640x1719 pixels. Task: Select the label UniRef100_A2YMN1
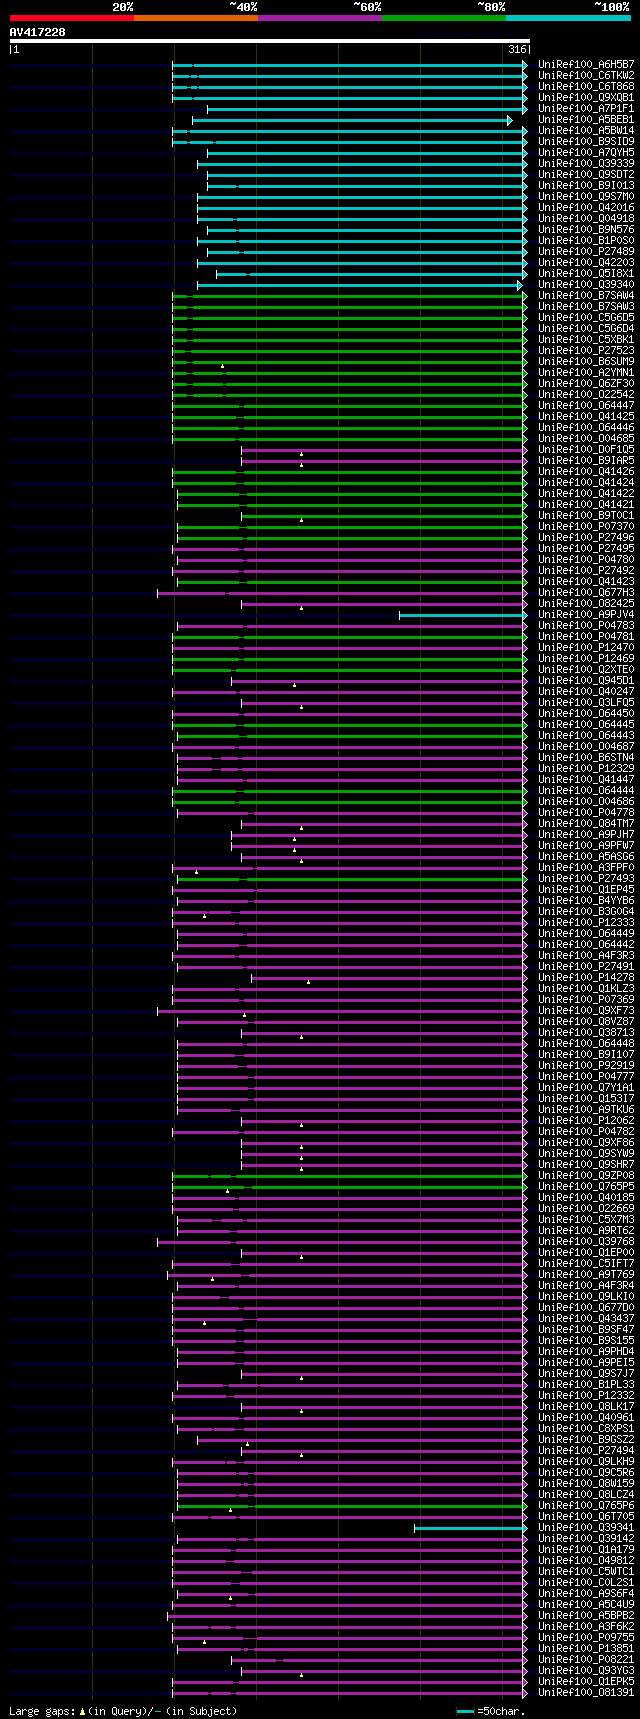coord(586,372)
